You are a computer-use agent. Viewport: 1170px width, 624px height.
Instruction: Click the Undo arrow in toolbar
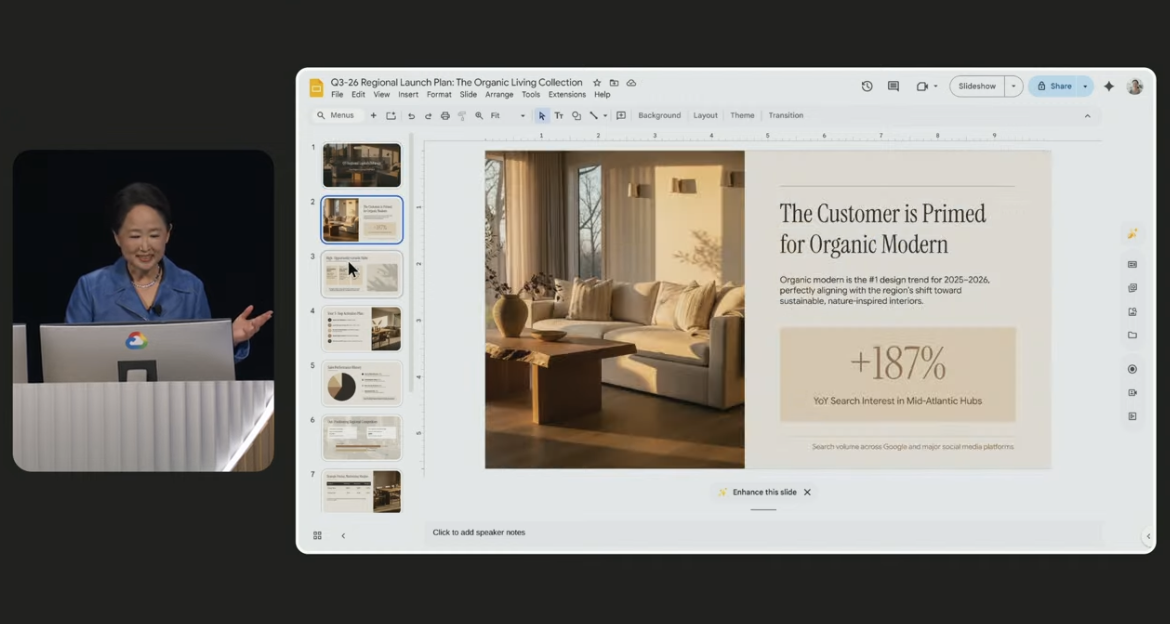coord(410,116)
